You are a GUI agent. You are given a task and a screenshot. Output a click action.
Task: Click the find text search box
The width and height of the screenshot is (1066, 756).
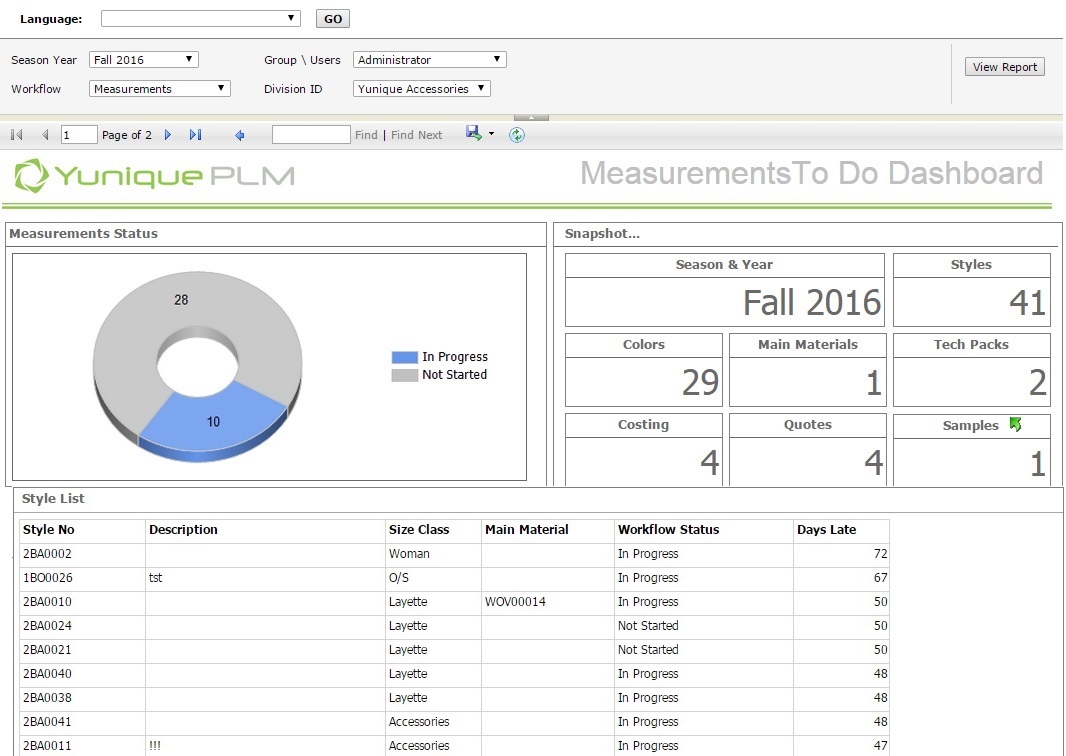(x=311, y=135)
